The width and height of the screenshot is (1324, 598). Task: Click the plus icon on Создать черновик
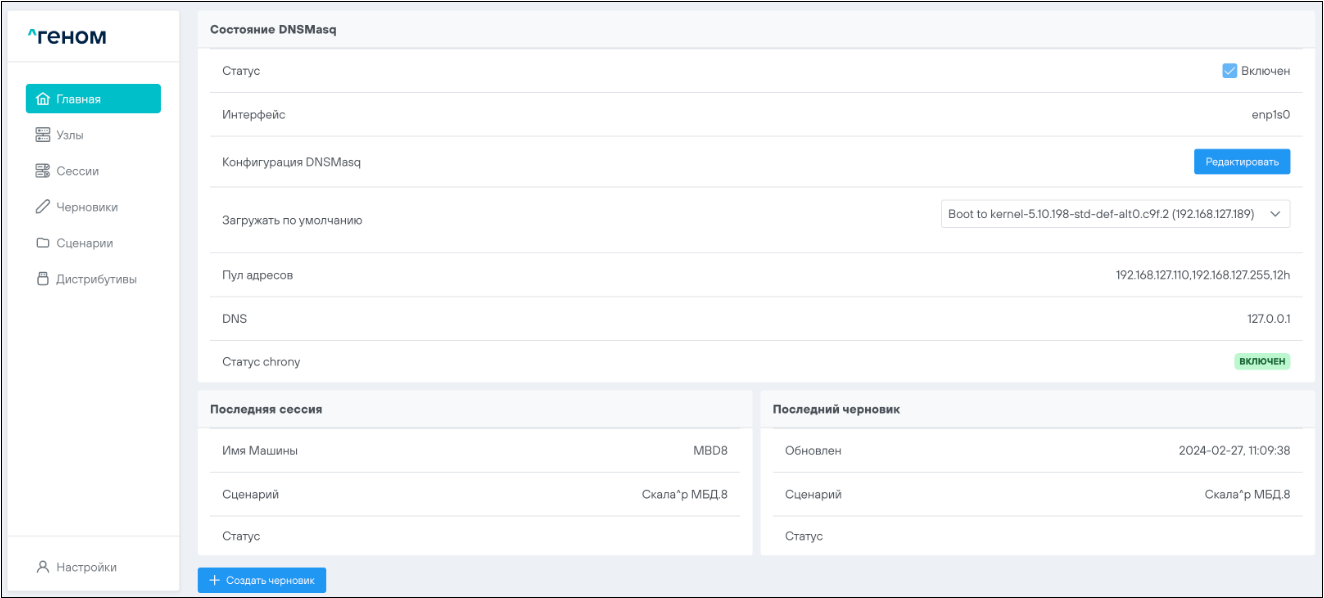[214, 580]
